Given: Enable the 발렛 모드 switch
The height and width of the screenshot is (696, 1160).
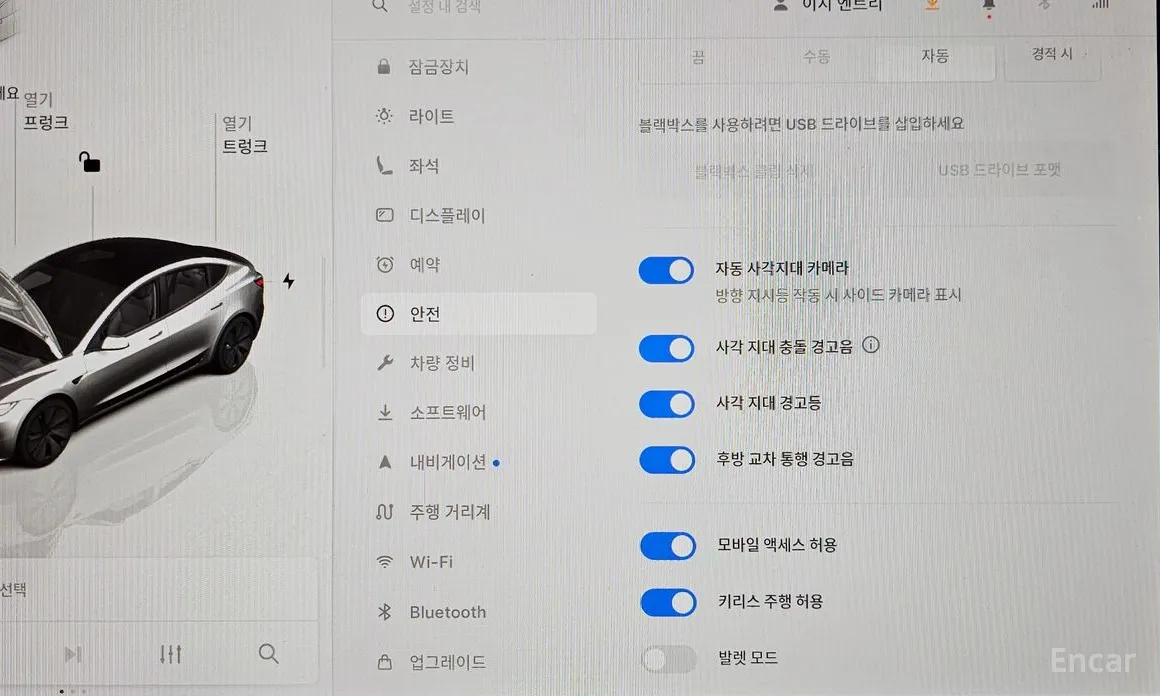Looking at the screenshot, I should click(669, 659).
